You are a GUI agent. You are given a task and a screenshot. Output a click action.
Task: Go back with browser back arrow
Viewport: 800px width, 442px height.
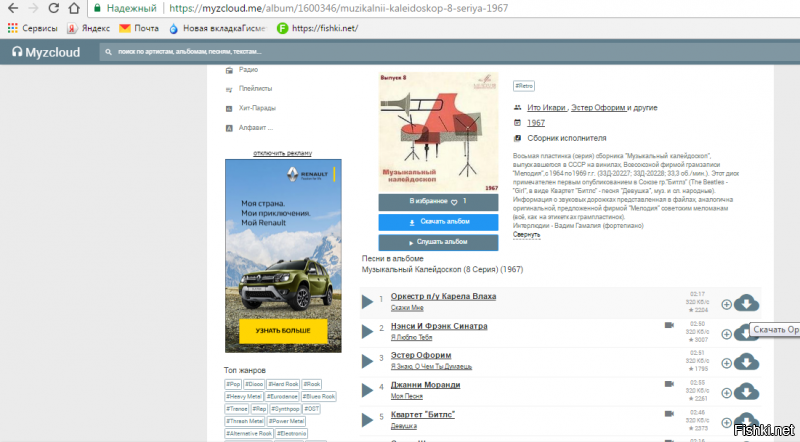(x=13, y=8)
